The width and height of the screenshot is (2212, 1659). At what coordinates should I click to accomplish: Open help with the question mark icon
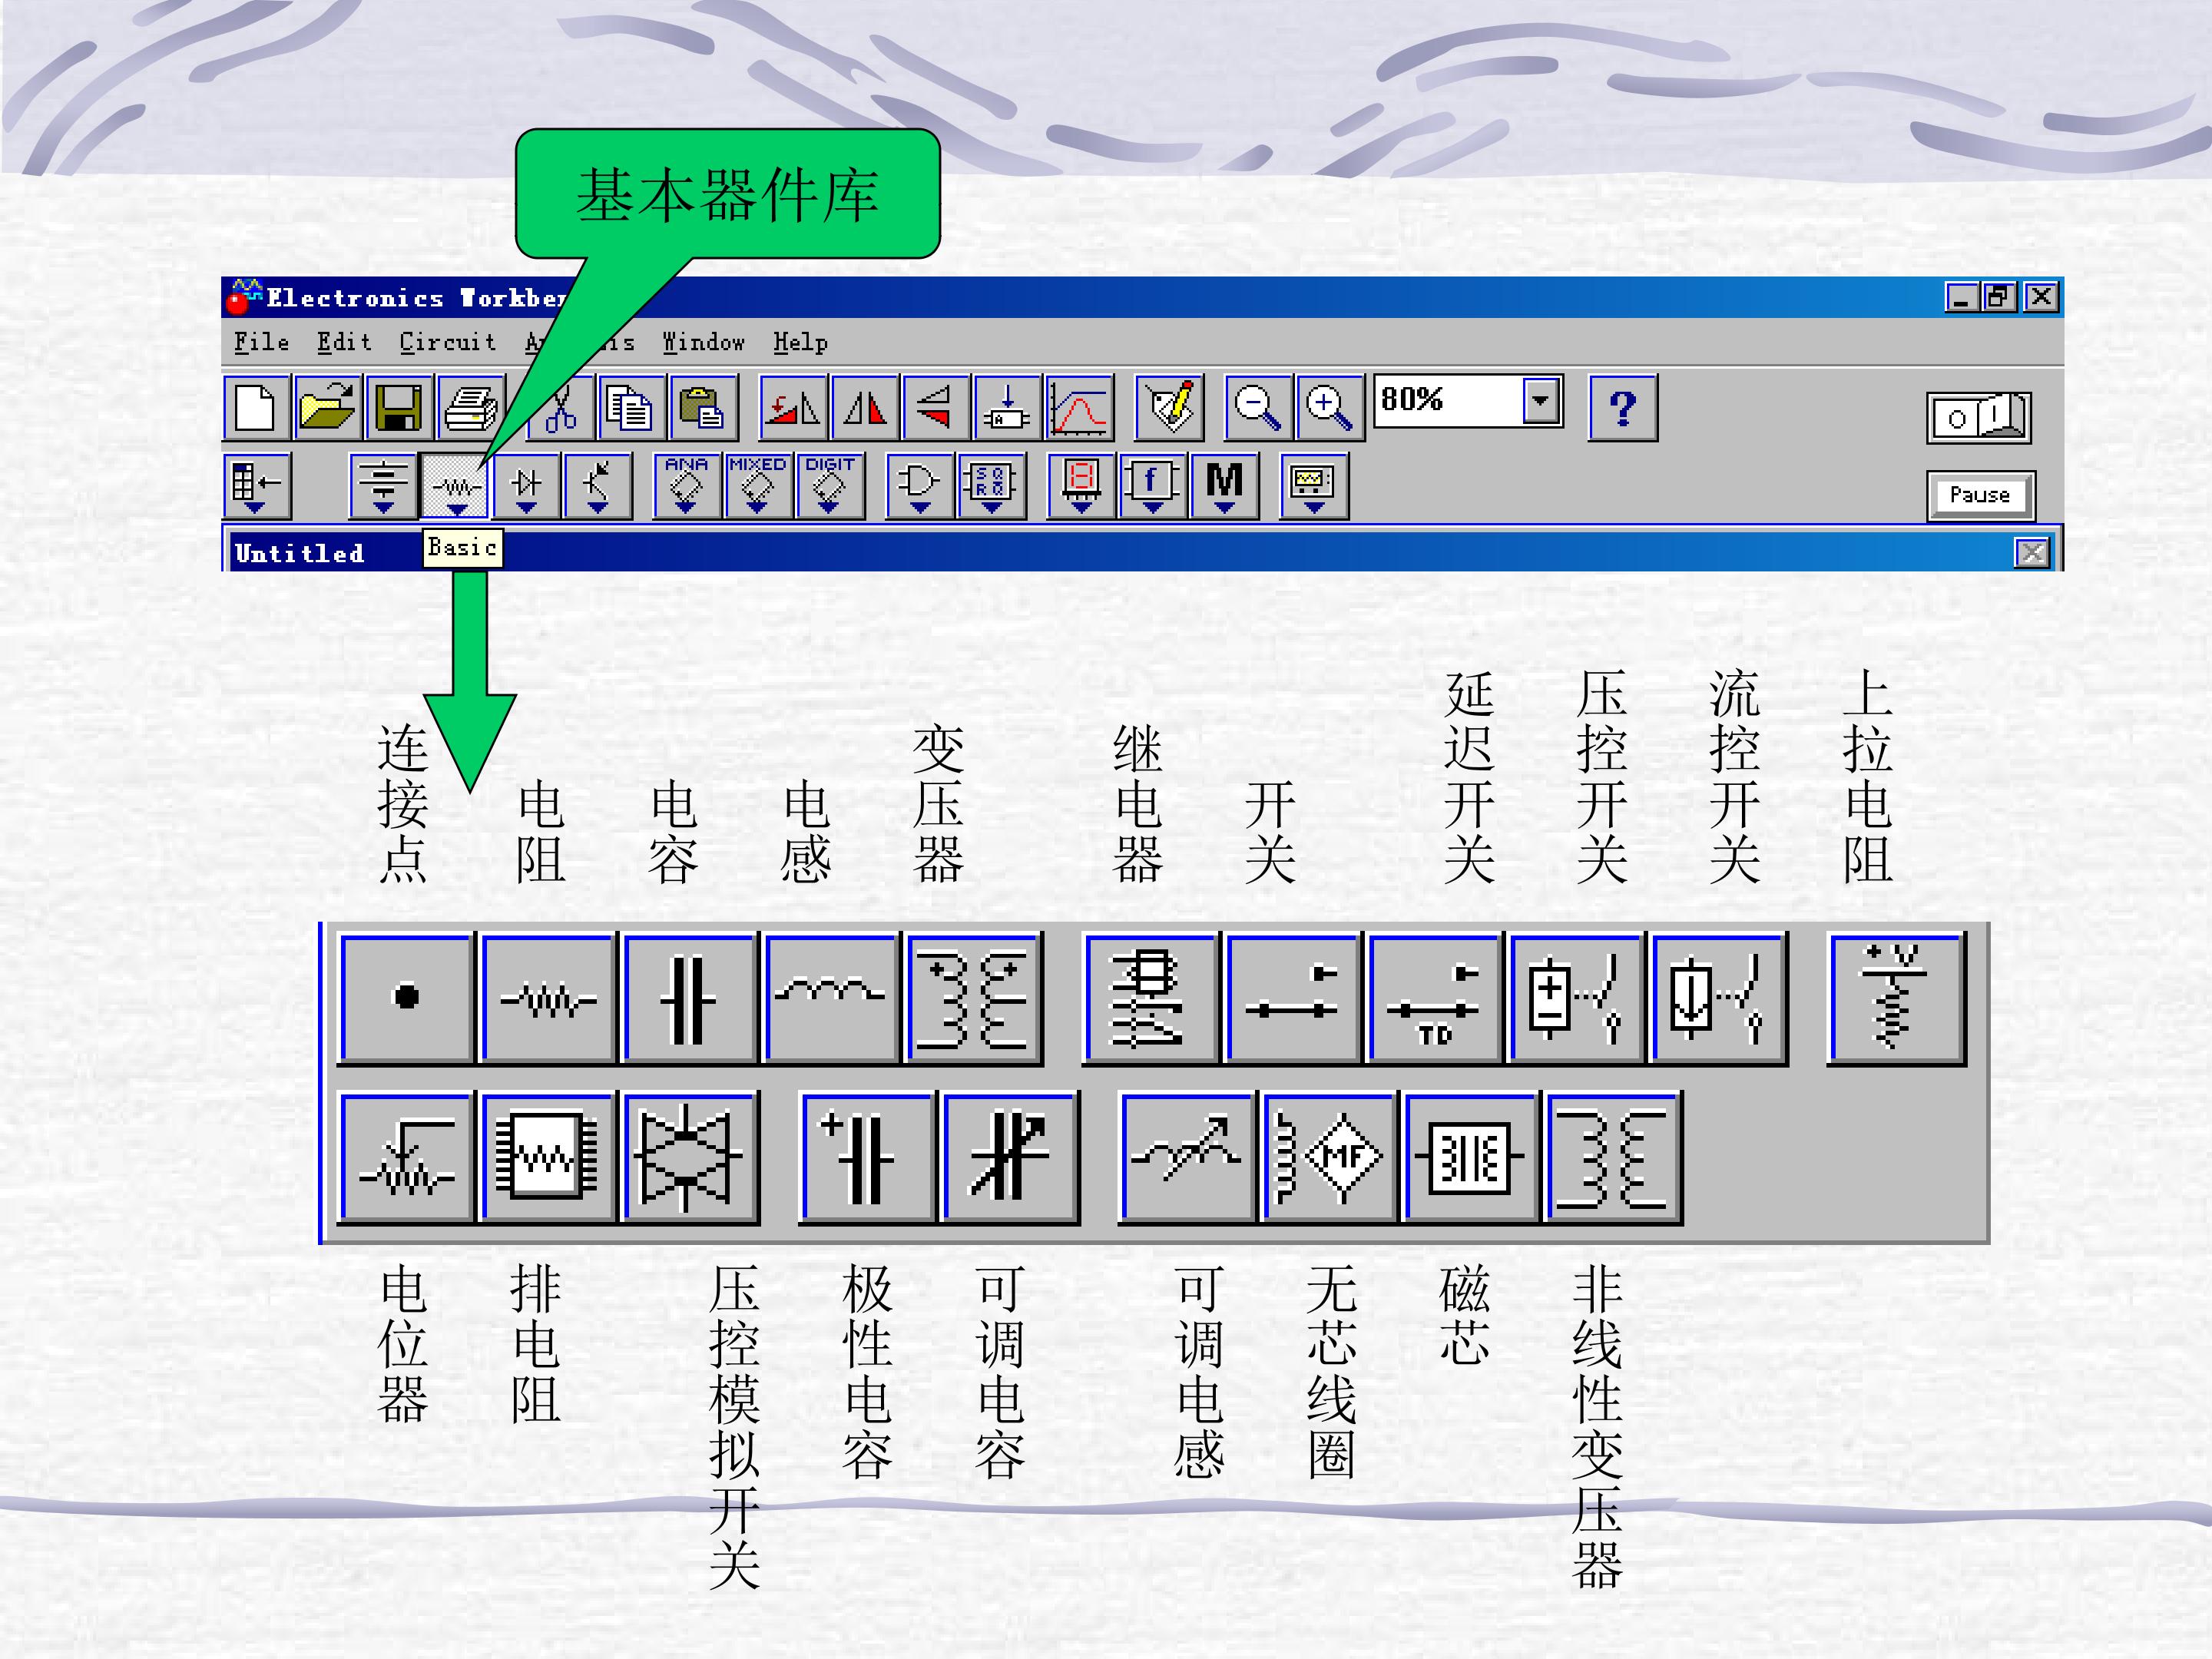tap(1623, 408)
